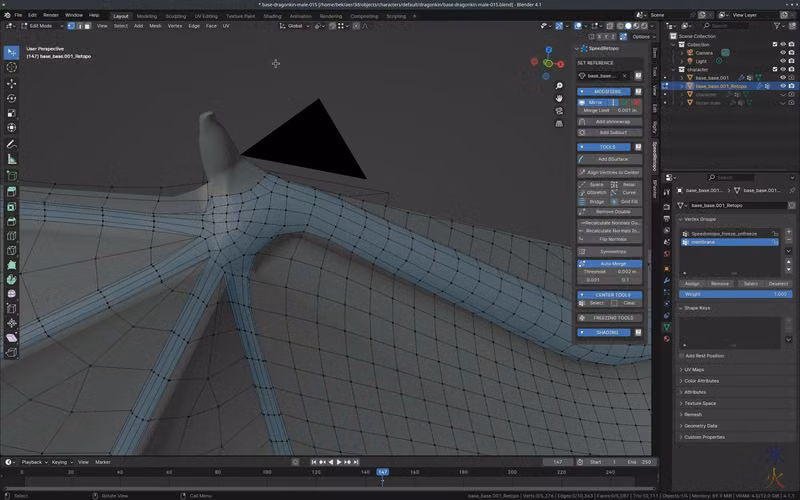
Task: Open the Mesh menu in the viewport header
Action: 155,26
